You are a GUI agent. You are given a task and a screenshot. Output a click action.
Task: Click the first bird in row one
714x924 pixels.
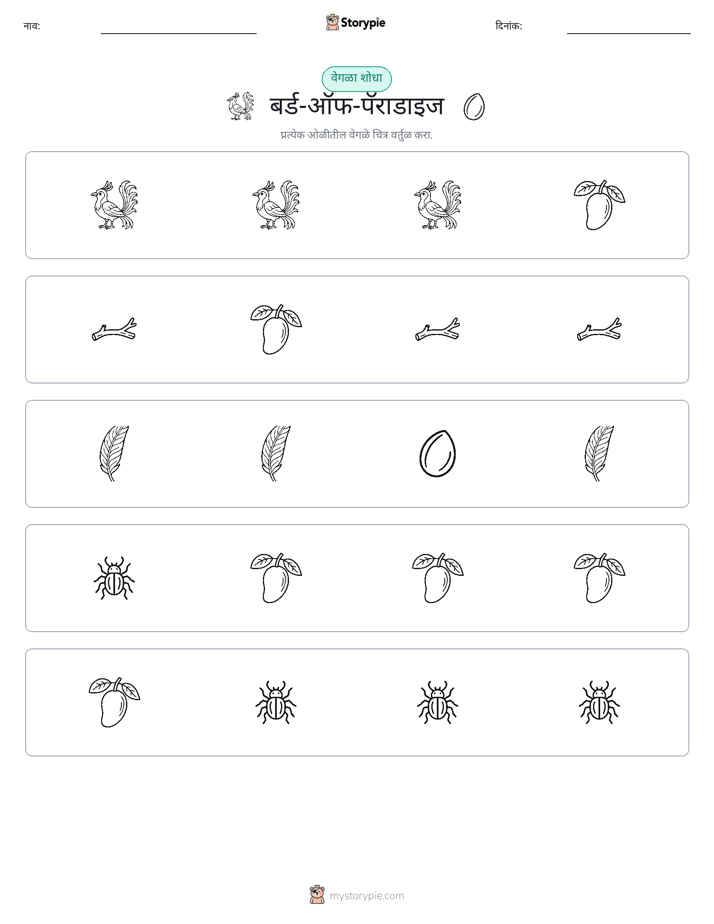point(114,205)
